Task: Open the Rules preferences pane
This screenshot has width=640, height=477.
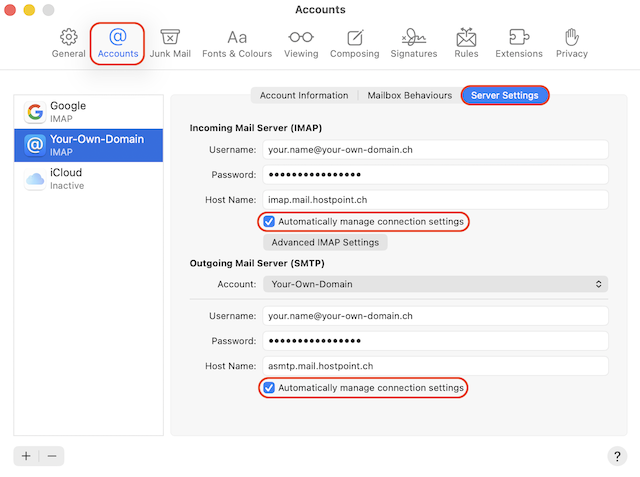Action: coord(466,43)
